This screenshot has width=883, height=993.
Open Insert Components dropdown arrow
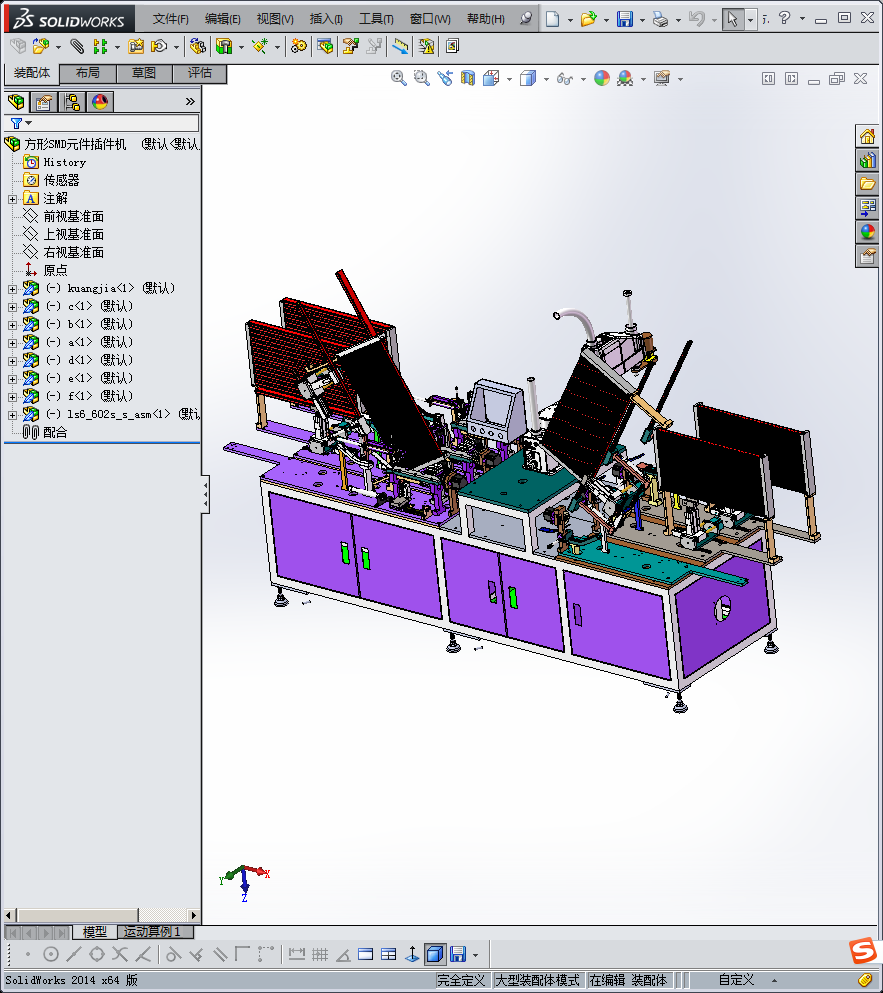click(58, 46)
